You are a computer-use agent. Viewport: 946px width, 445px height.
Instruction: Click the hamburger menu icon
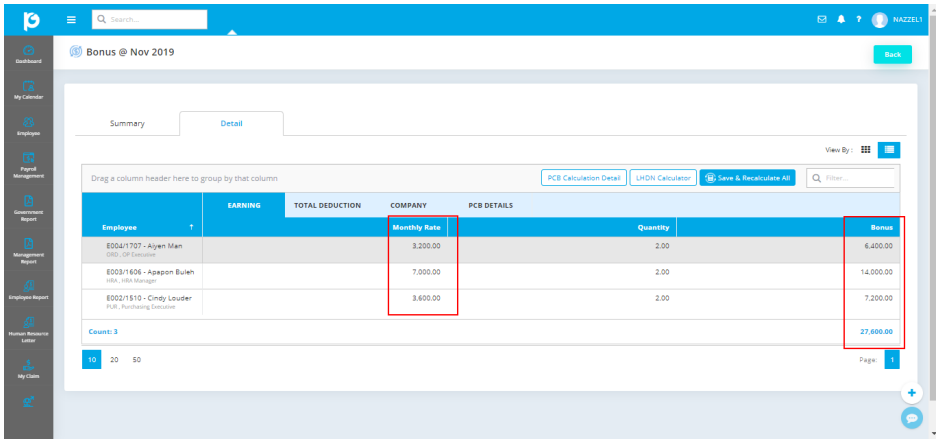click(x=71, y=19)
